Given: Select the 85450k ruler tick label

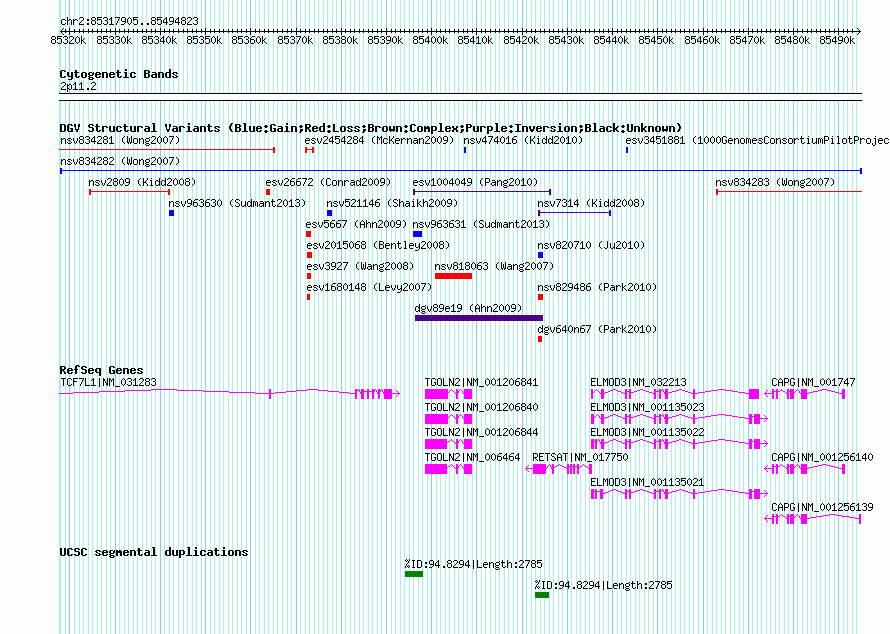Looking at the screenshot, I should point(656,40).
